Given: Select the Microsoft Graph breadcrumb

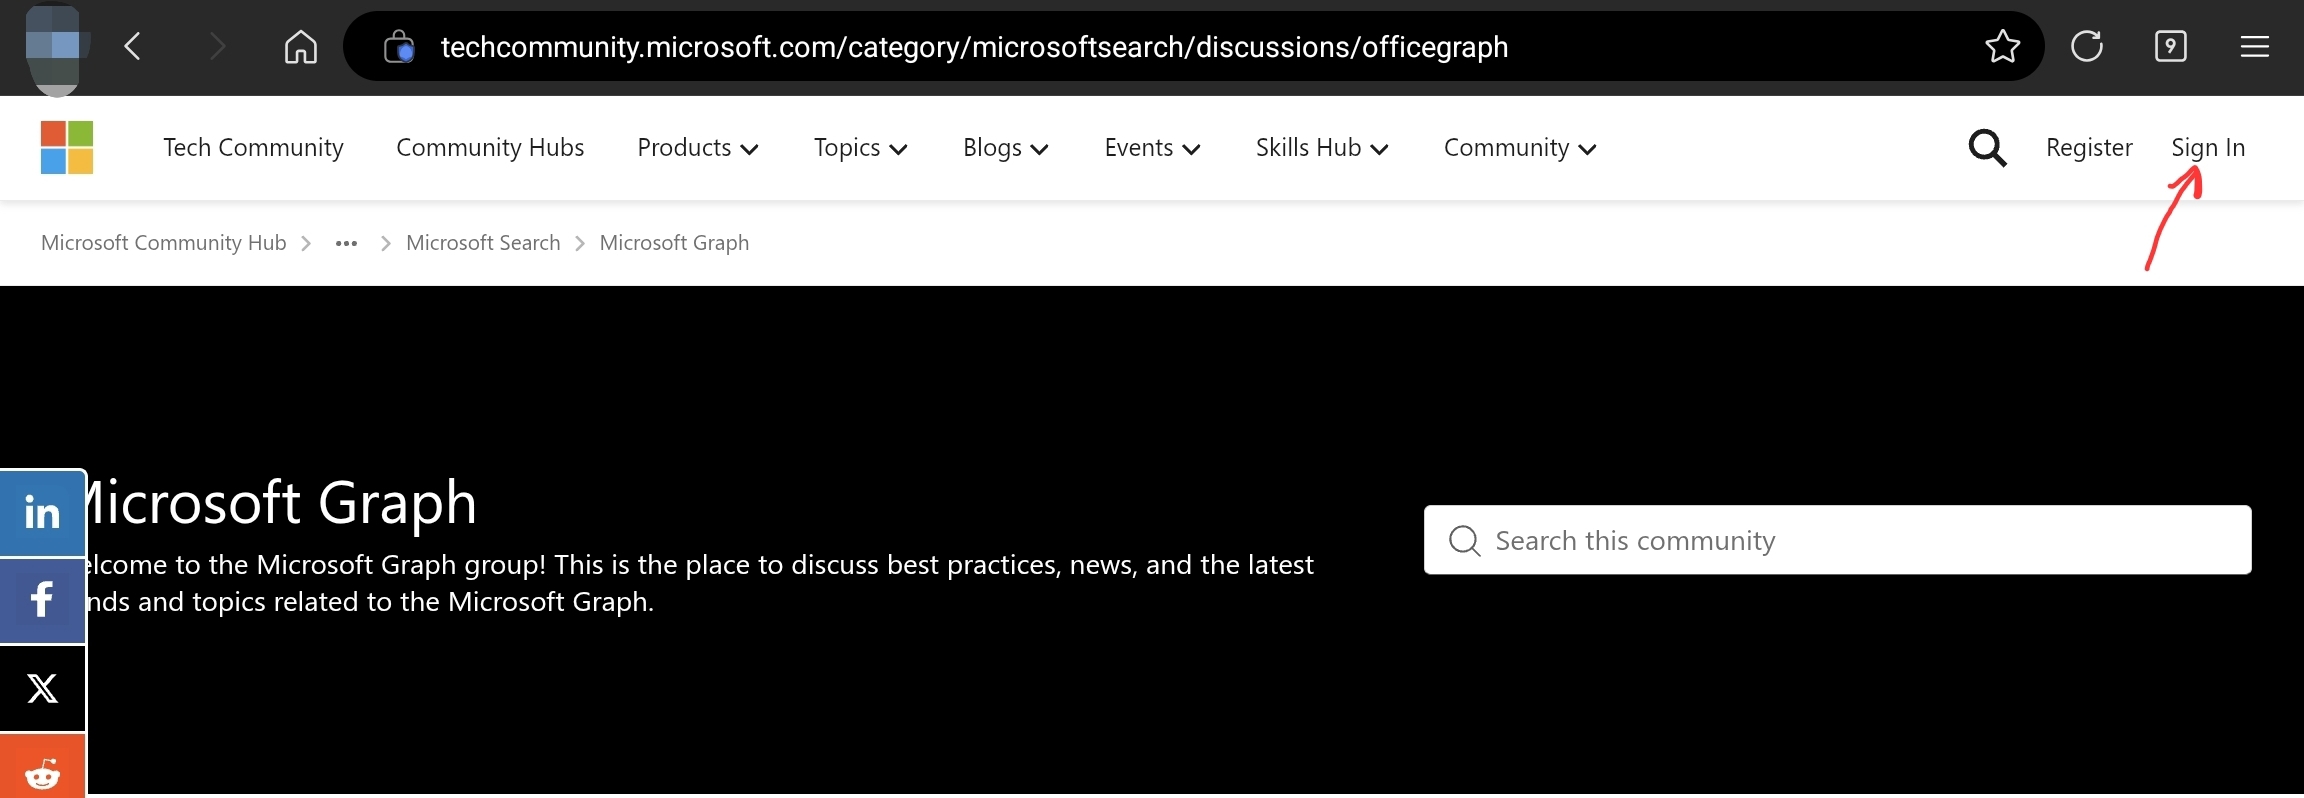Looking at the screenshot, I should 674,243.
